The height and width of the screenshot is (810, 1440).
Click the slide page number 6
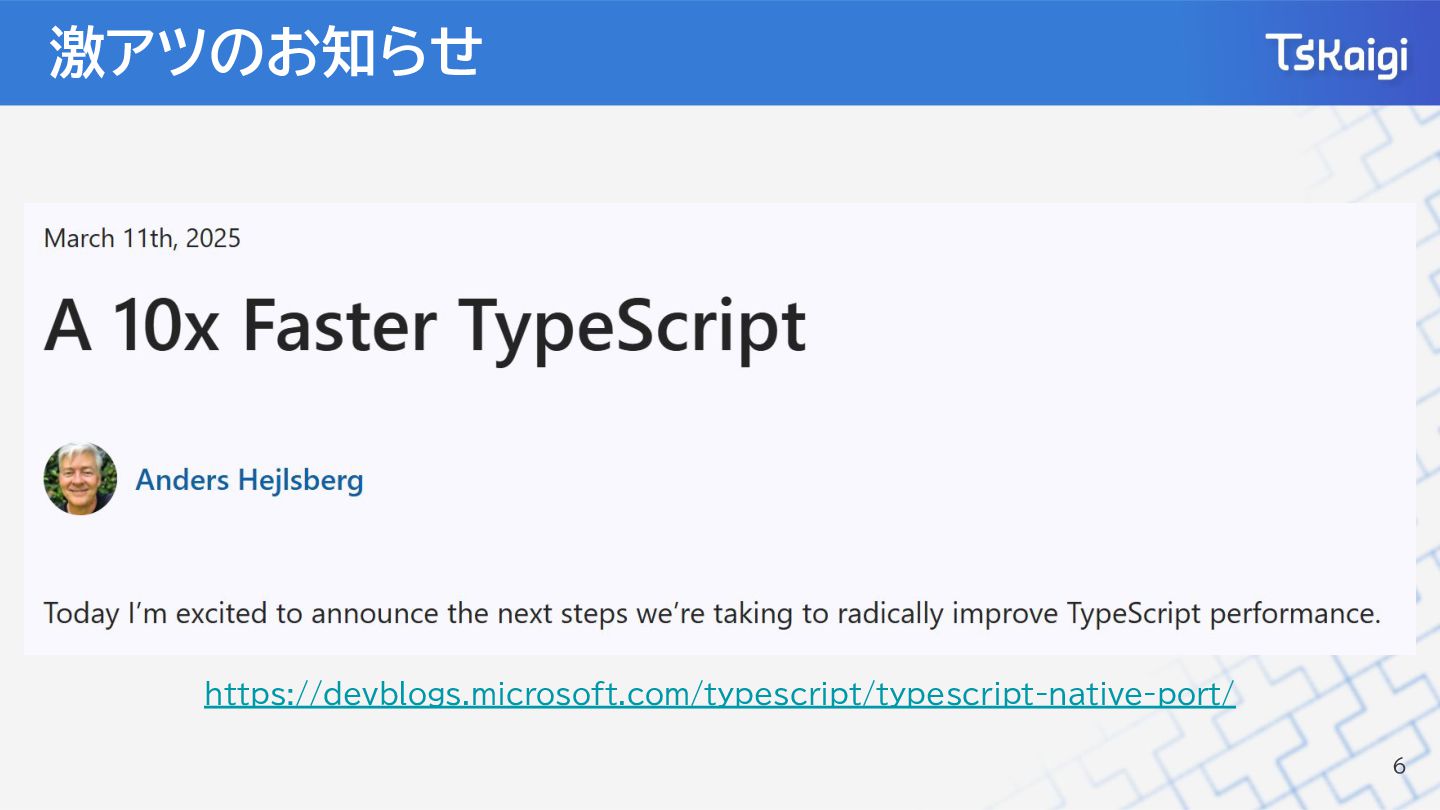click(1399, 767)
